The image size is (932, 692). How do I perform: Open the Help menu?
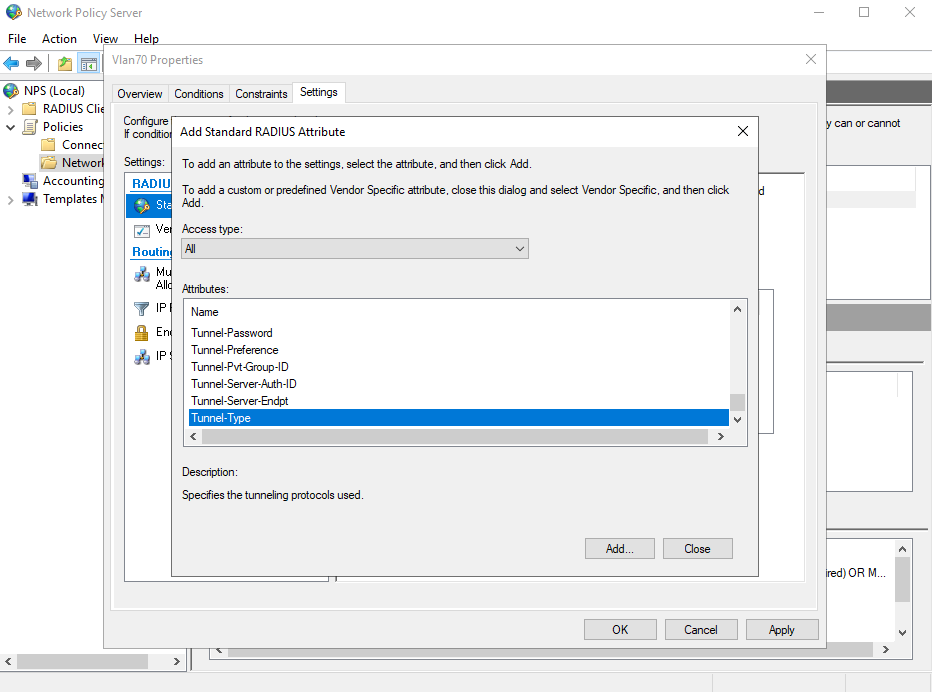click(x=146, y=39)
